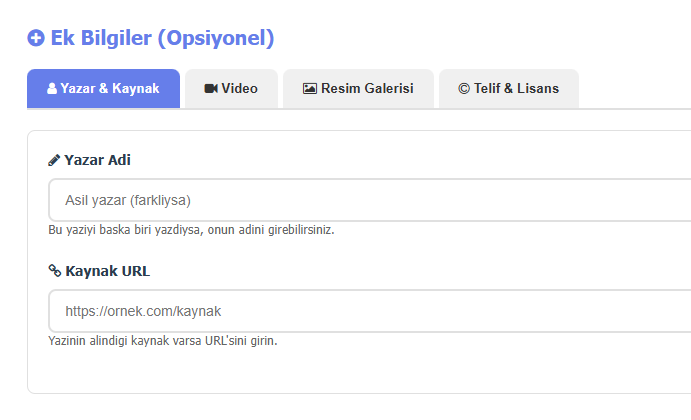This screenshot has width=691, height=420.
Task: Click the picture icon in Resim Galerisi tab
Action: (x=310, y=89)
